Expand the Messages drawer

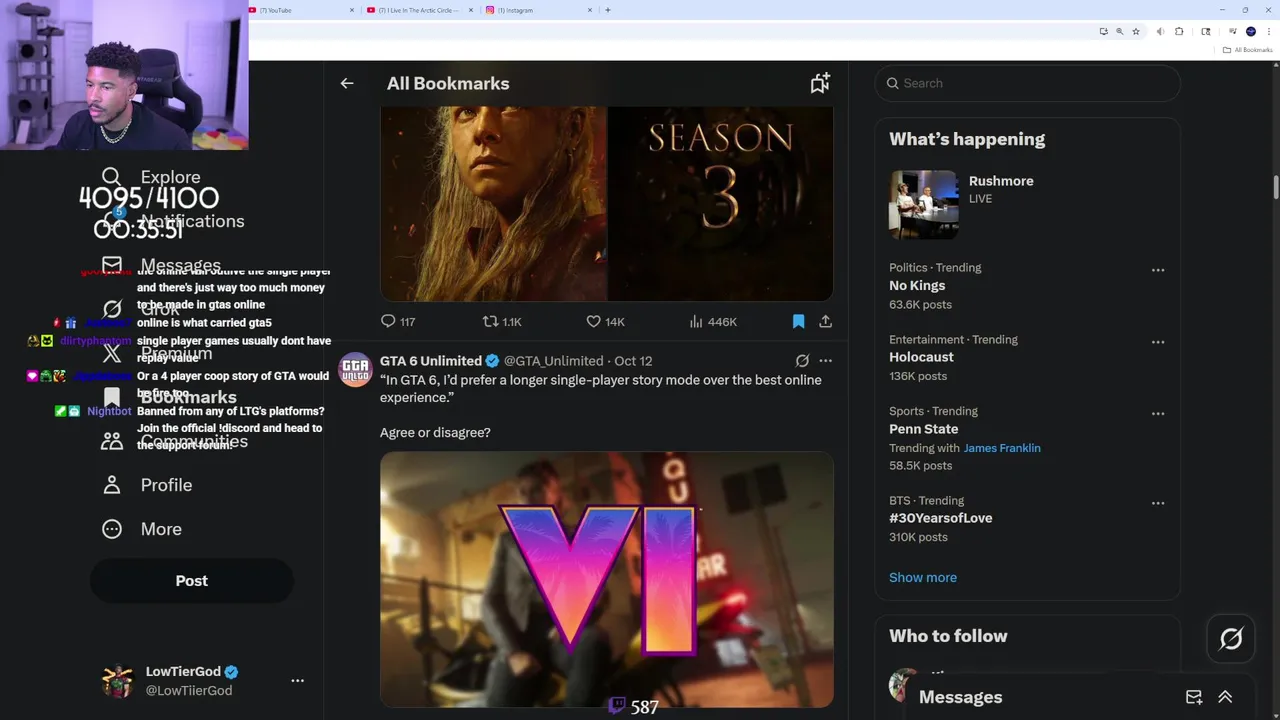pos(1225,697)
